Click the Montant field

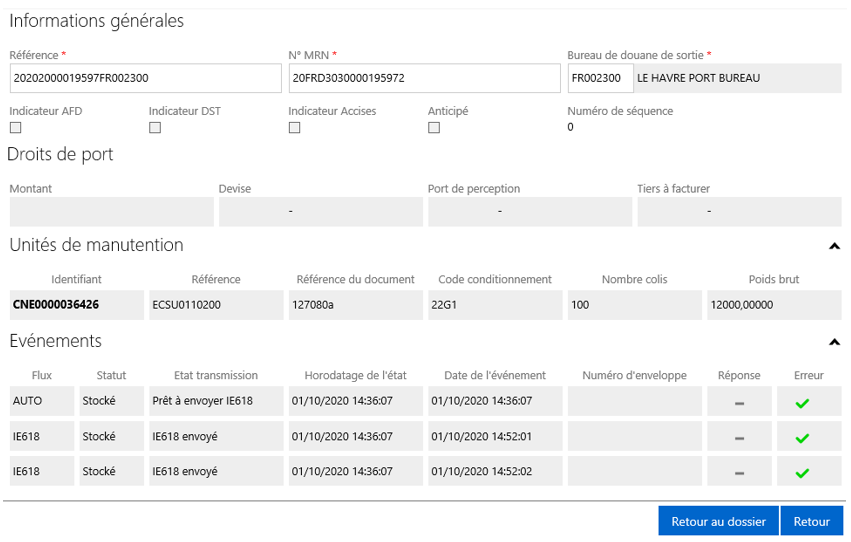(111, 212)
